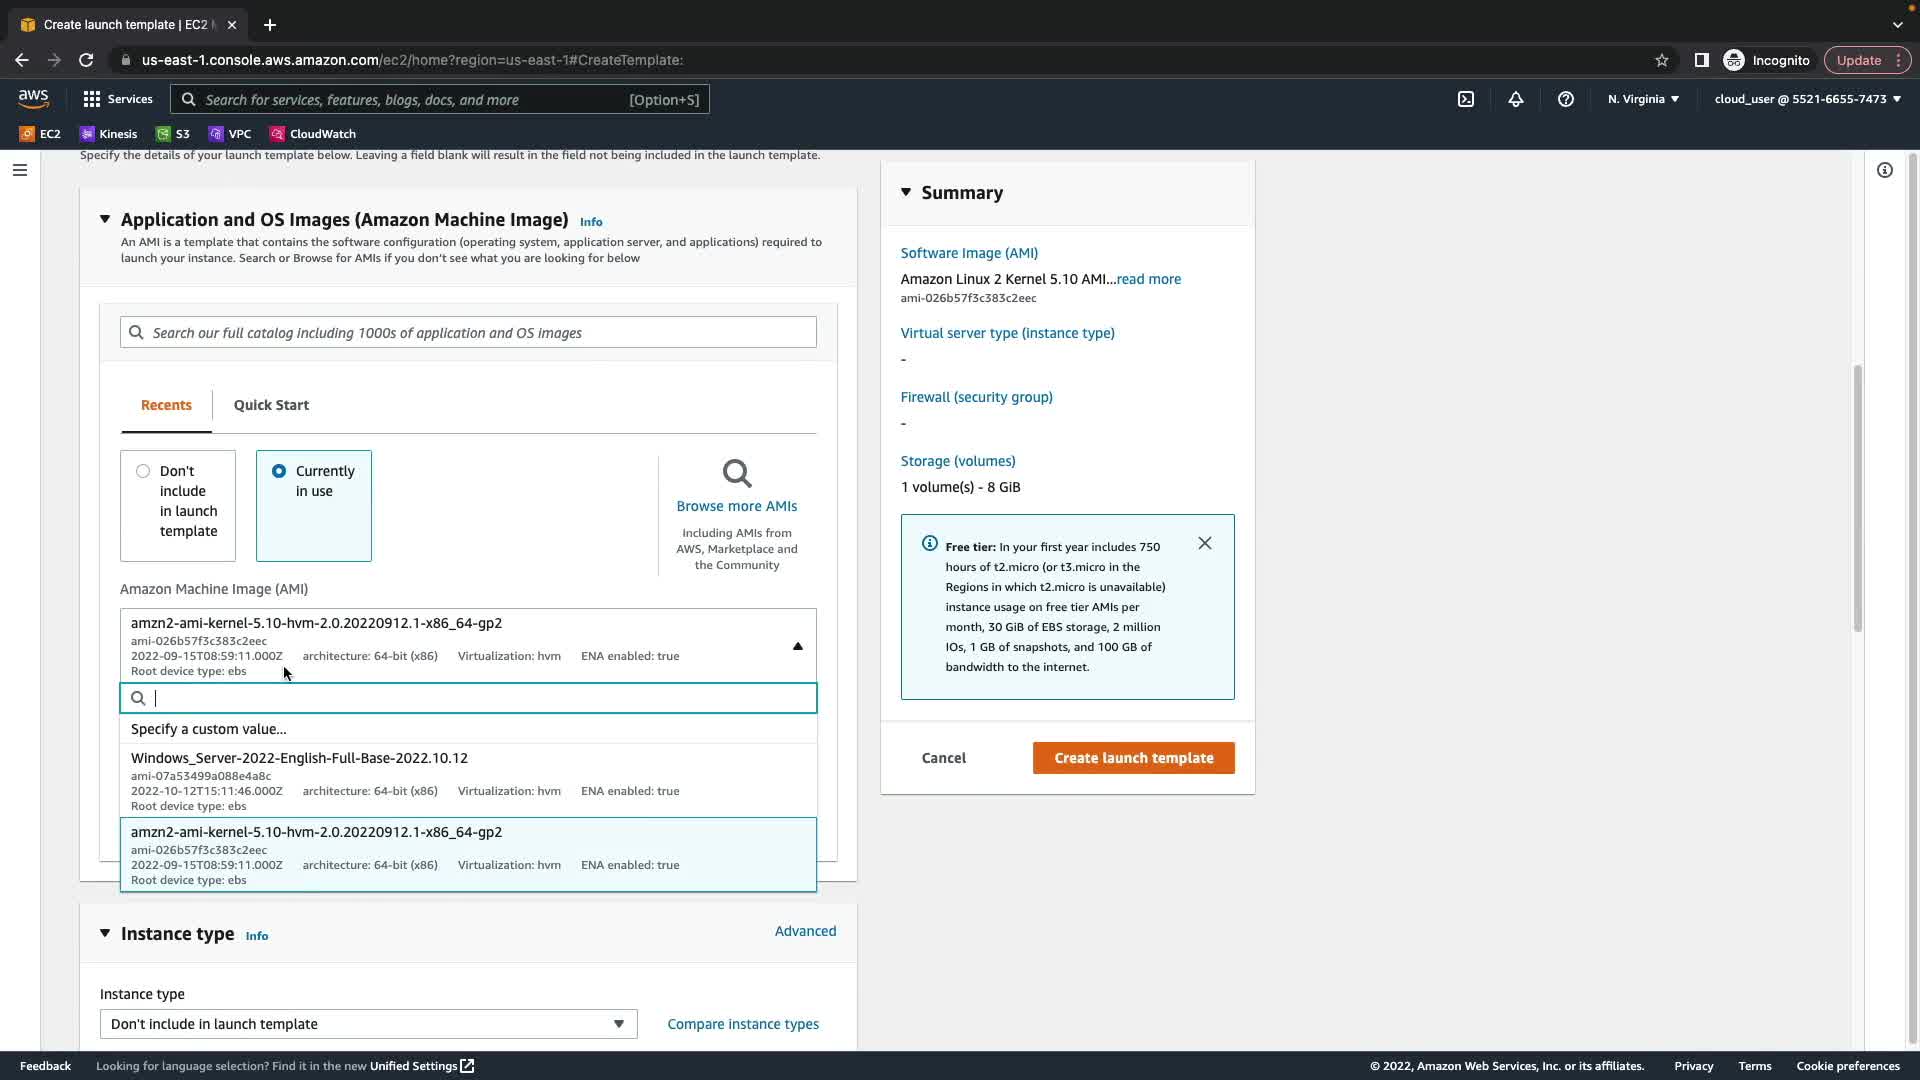Open AWS CloudShell icon in top bar
The width and height of the screenshot is (1920, 1080).
(x=1466, y=99)
